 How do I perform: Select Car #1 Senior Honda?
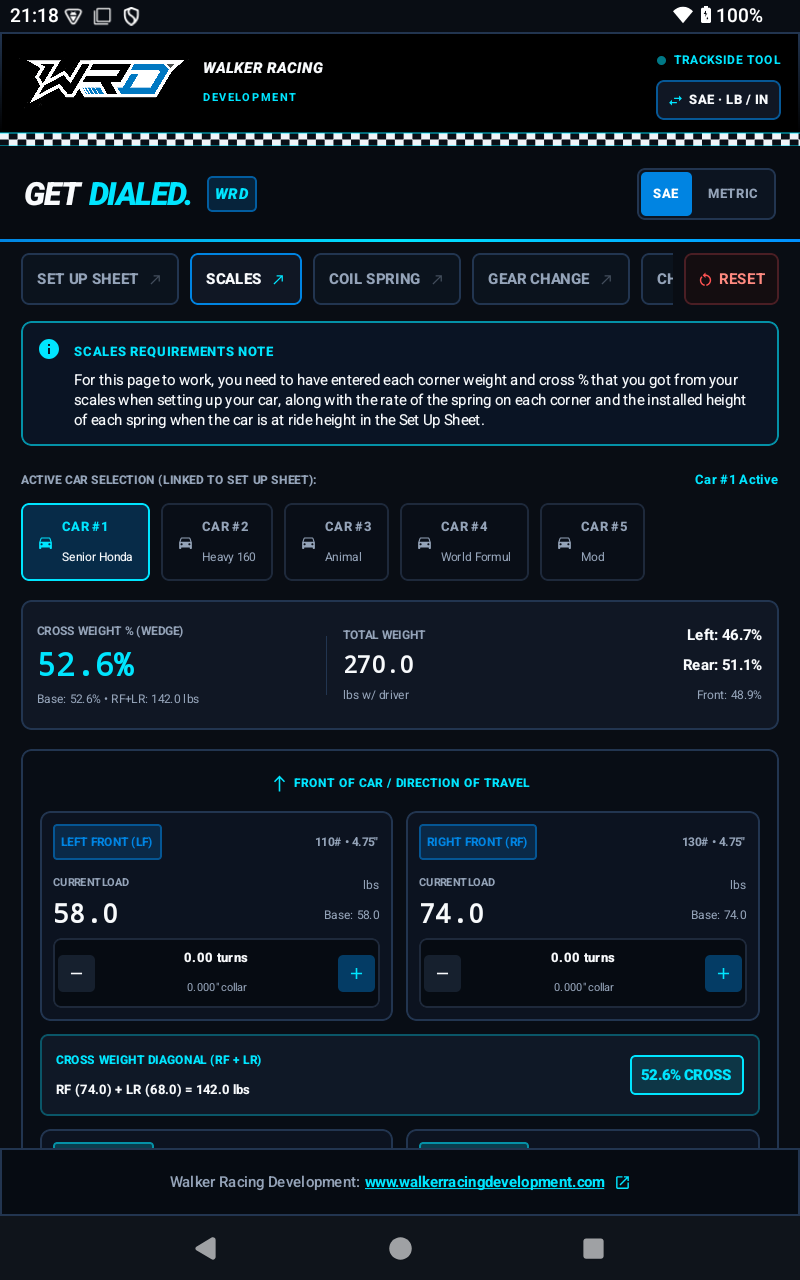85,542
